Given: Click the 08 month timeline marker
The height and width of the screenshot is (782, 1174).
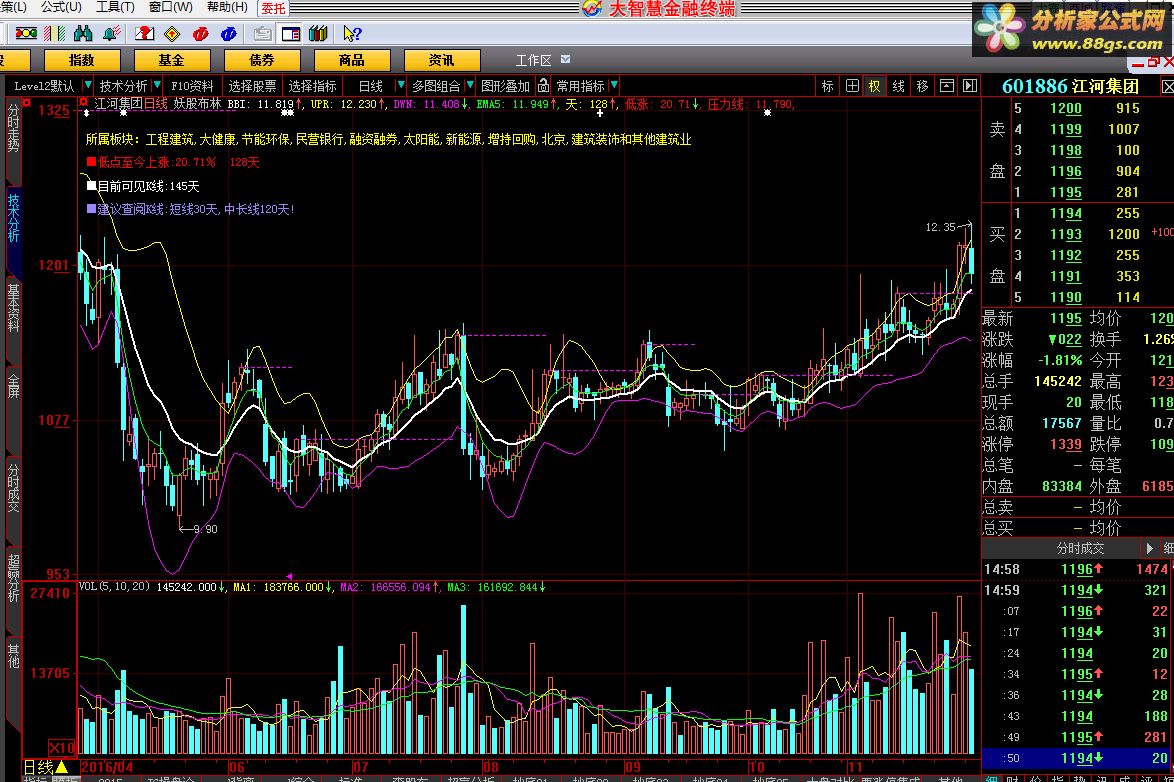Looking at the screenshot, I should [490, 767].
